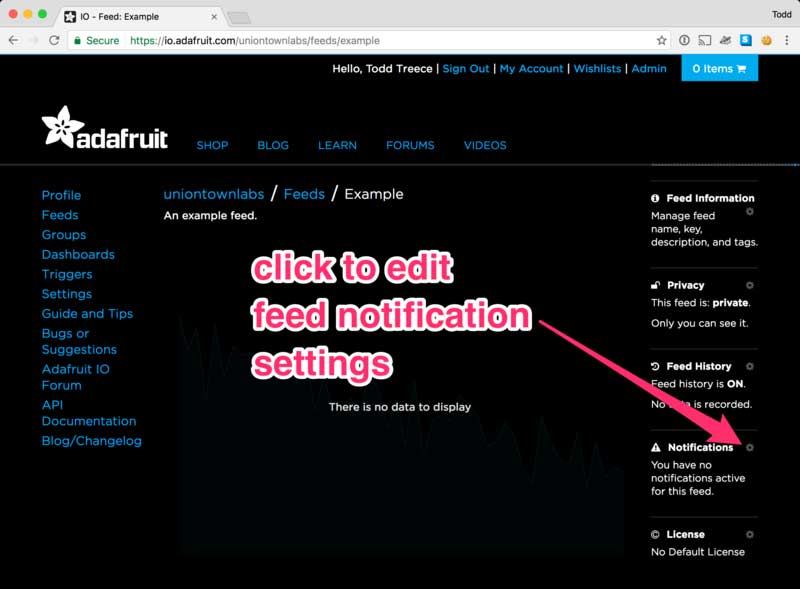The width and height of the screenshot is (800, 589).
Task: Open the 0 Items cart button
Action: click(x=719, y=68)
